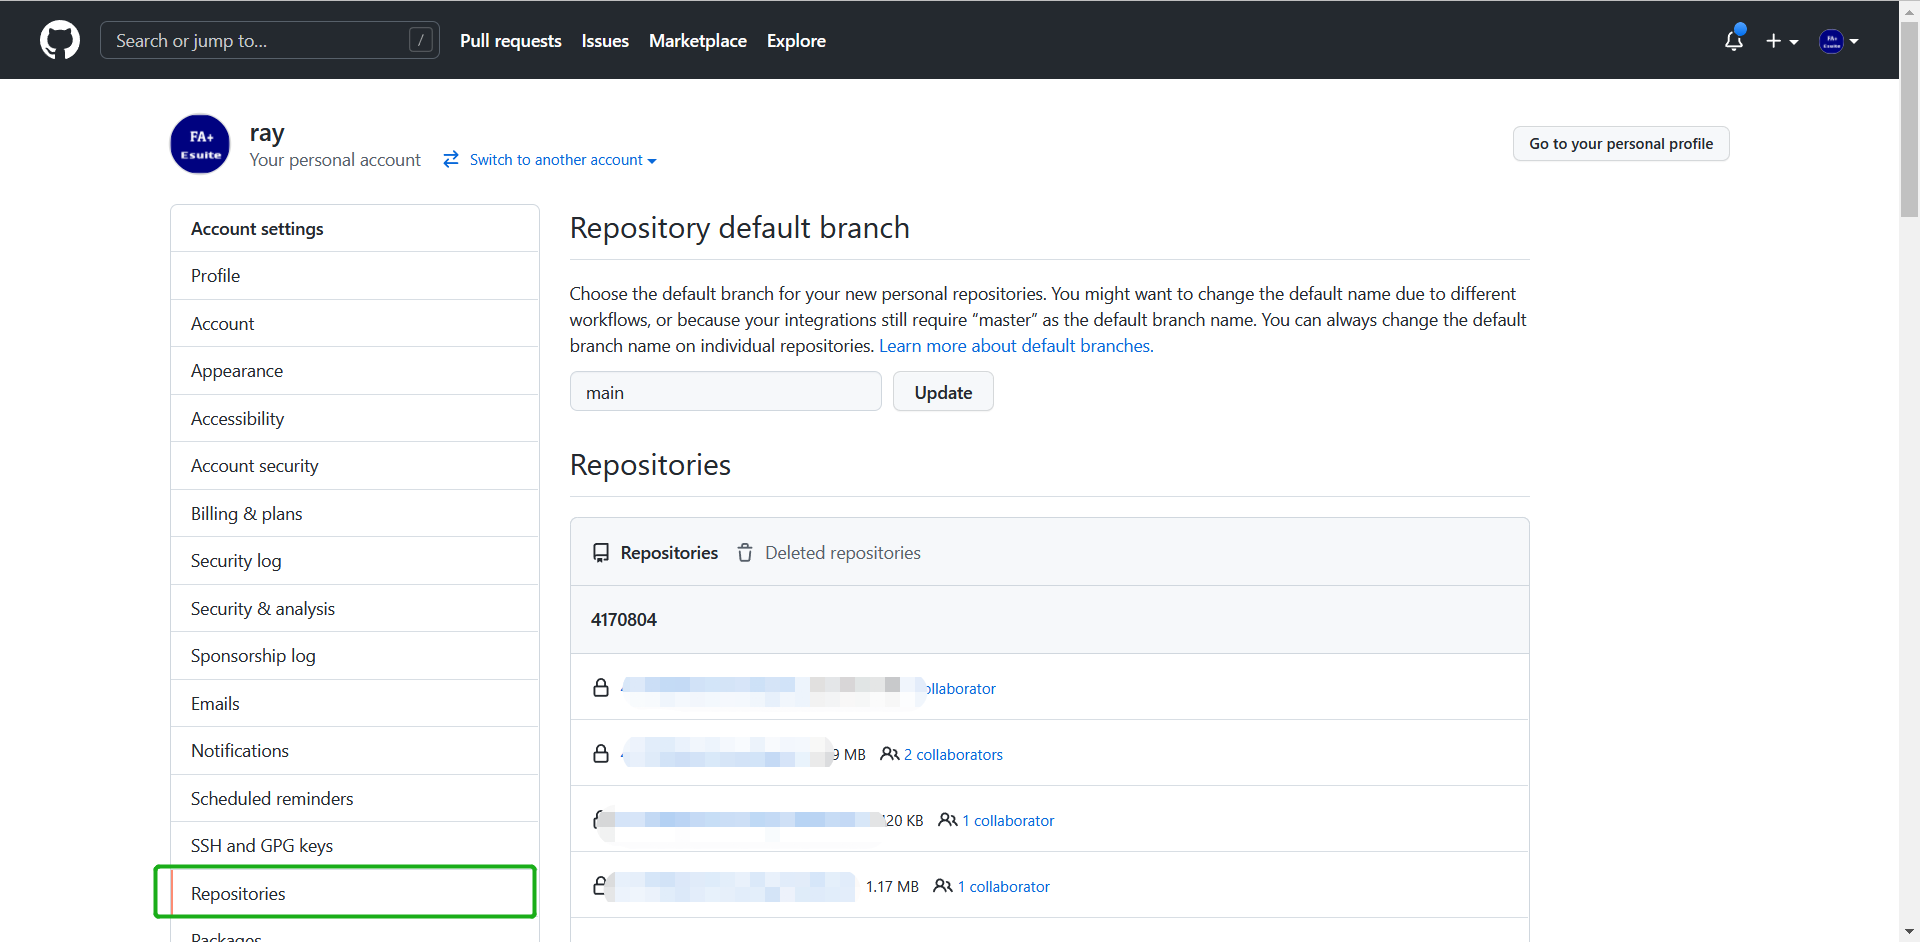Open Notifications settings in sidebar
This screenshot has height=942, width=1920.
355,751
